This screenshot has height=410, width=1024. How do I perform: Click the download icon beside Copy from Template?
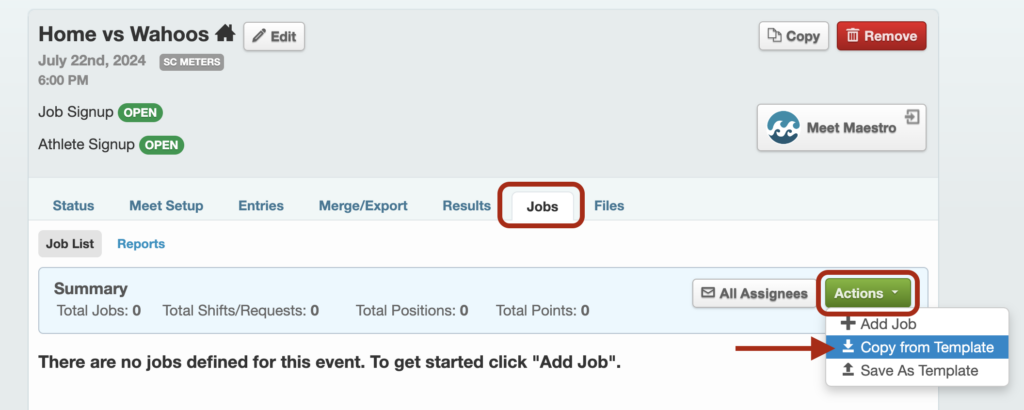click(848, 347)
